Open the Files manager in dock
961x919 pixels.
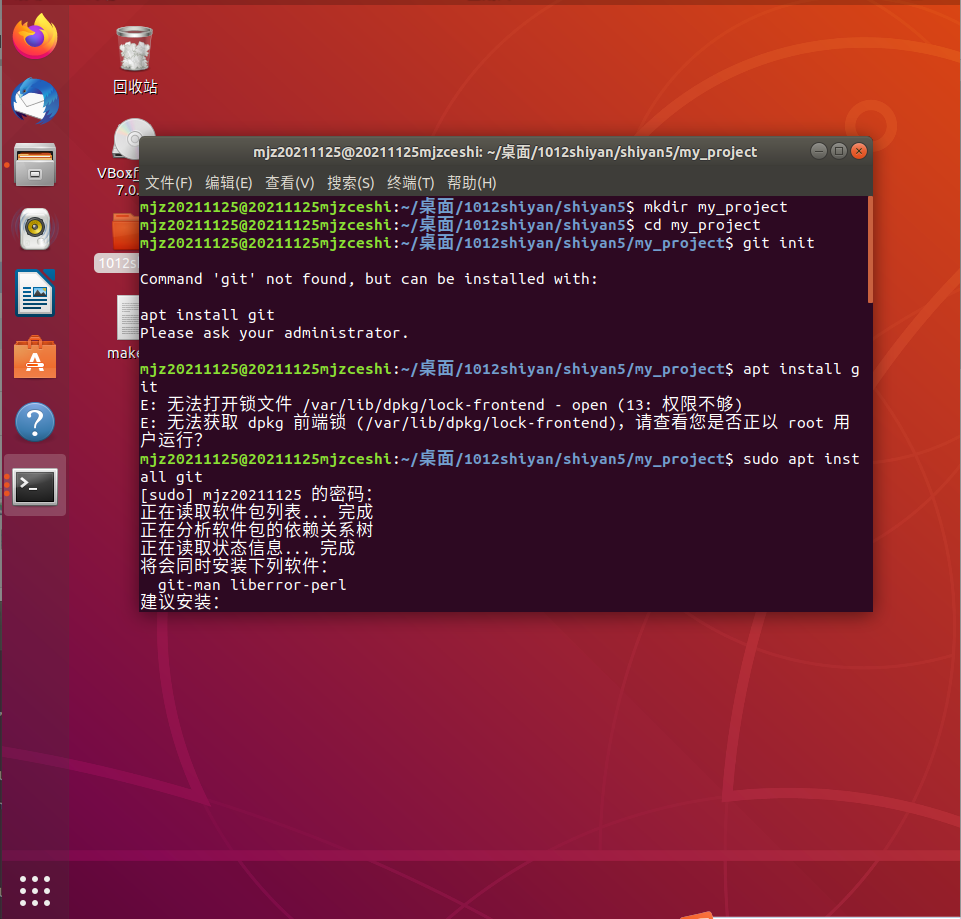(x=35, y=165)
